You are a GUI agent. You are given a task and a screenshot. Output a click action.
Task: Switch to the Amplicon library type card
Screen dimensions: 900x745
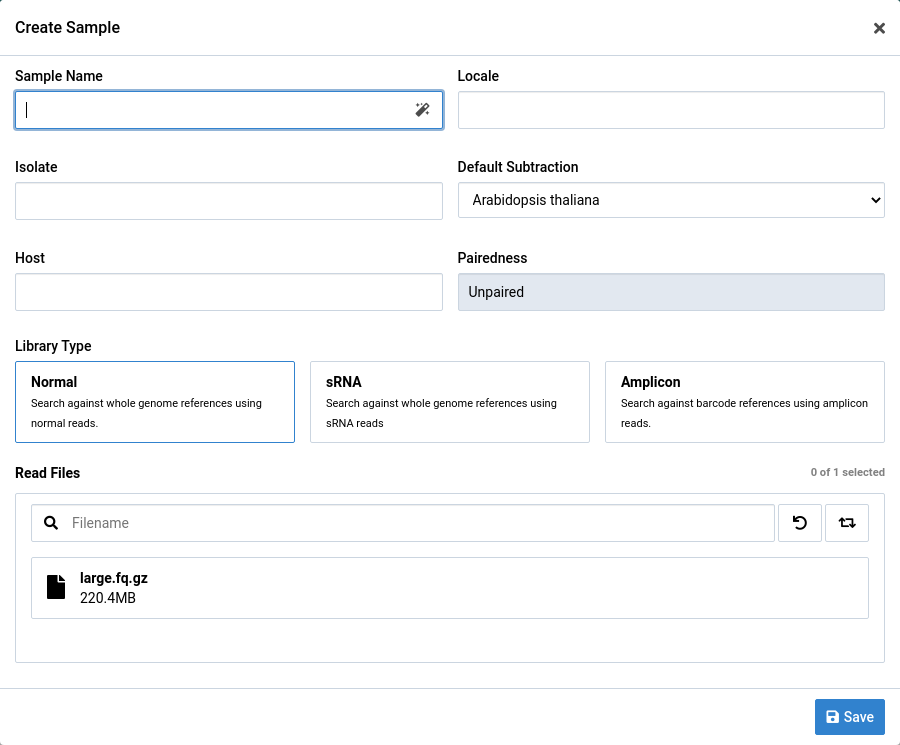(744, 401)
